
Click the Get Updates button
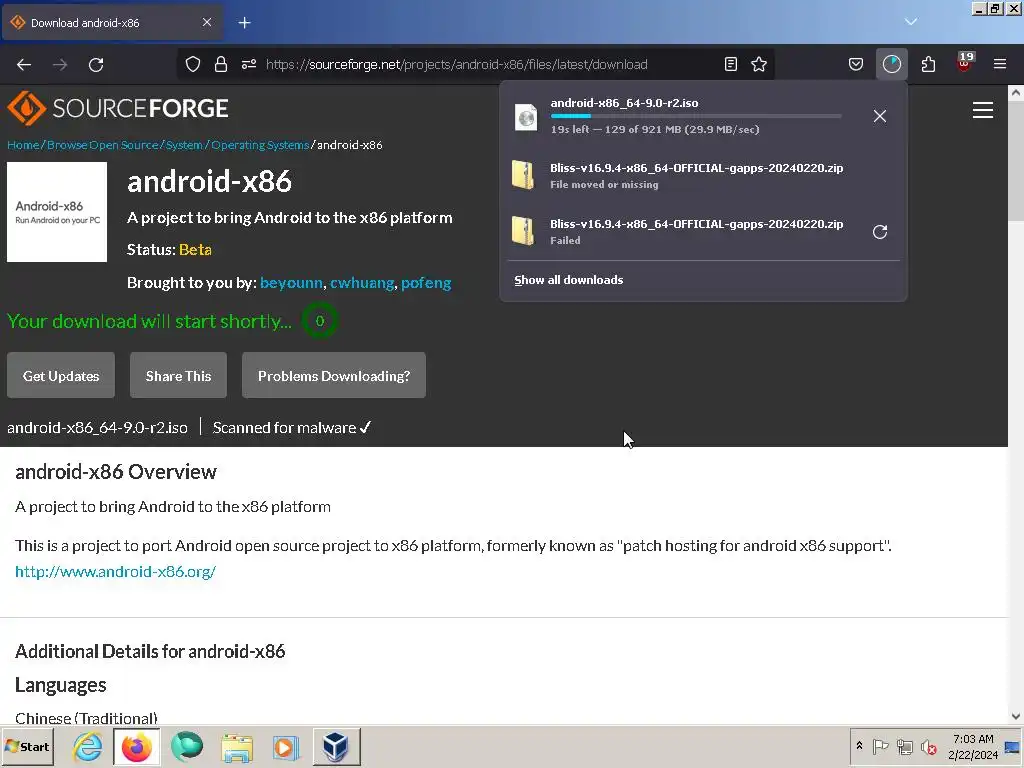(x=61, y=376)
